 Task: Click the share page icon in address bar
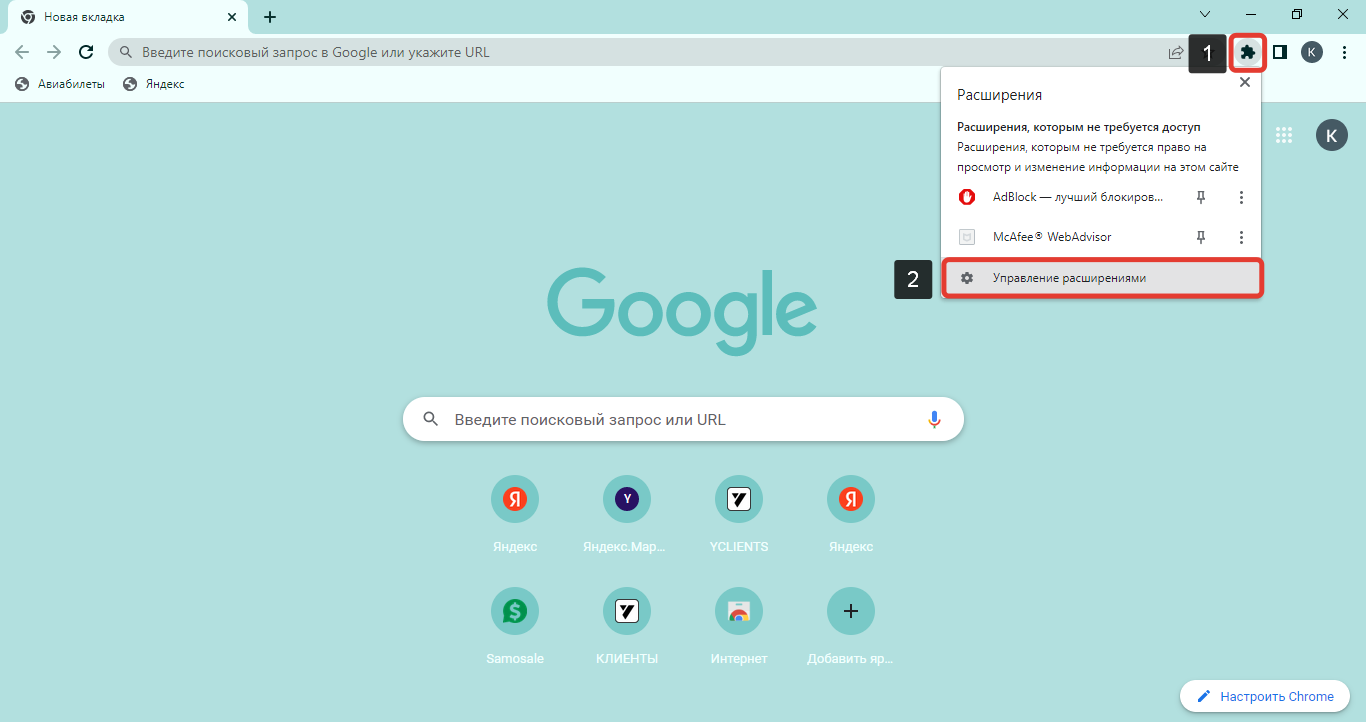tap(1176, 53)
